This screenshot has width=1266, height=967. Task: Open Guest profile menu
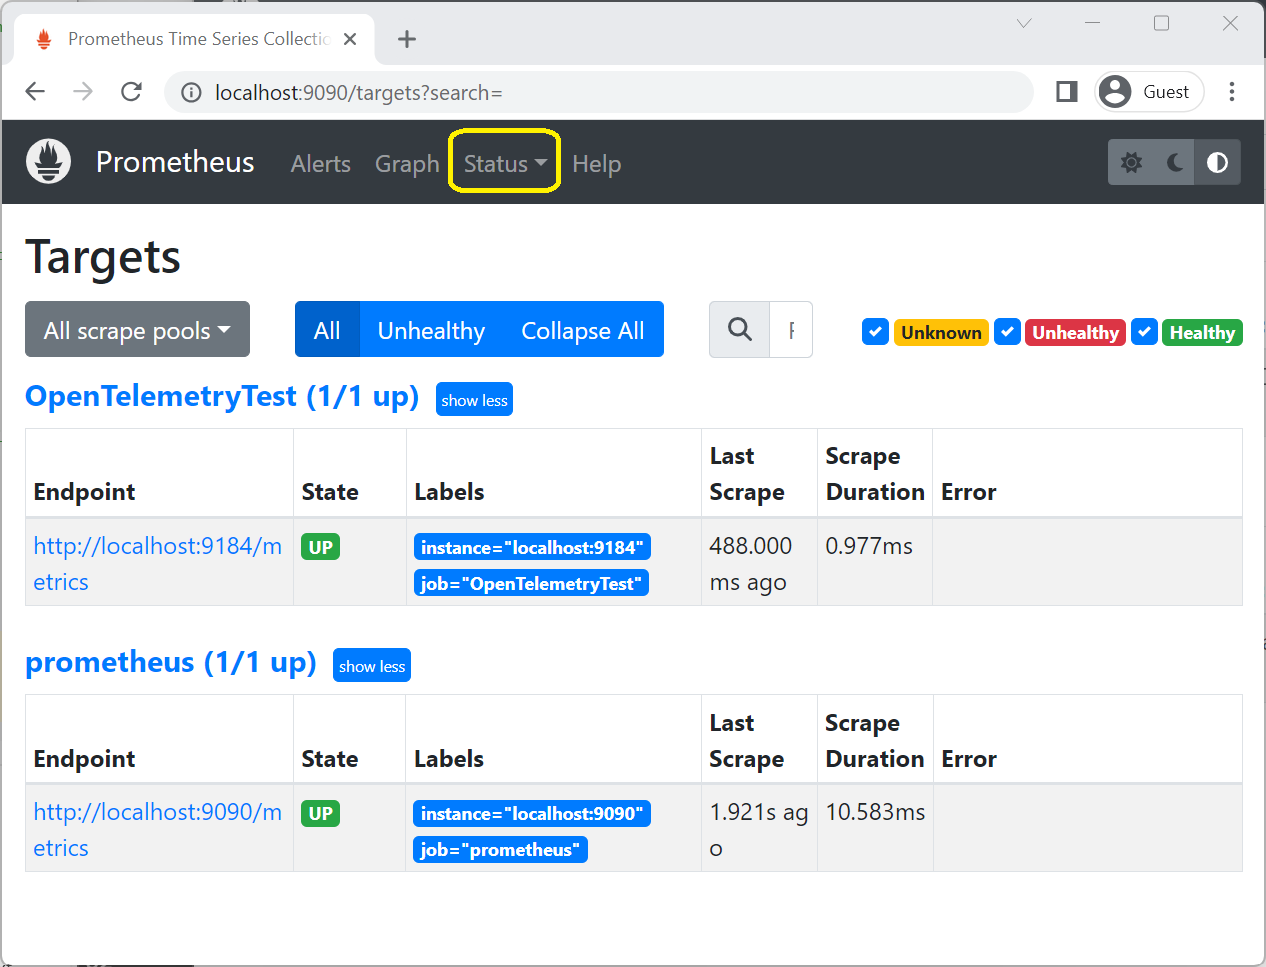point(1149,92)
